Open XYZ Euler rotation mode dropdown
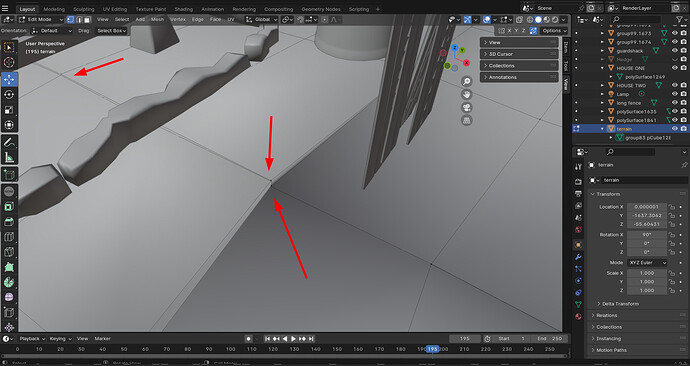Viewport: 690px width, 366px height. (647, 263)
